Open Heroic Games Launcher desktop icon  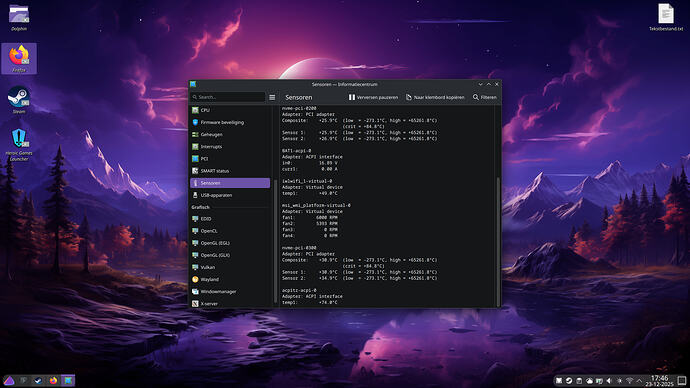[19, 144]
